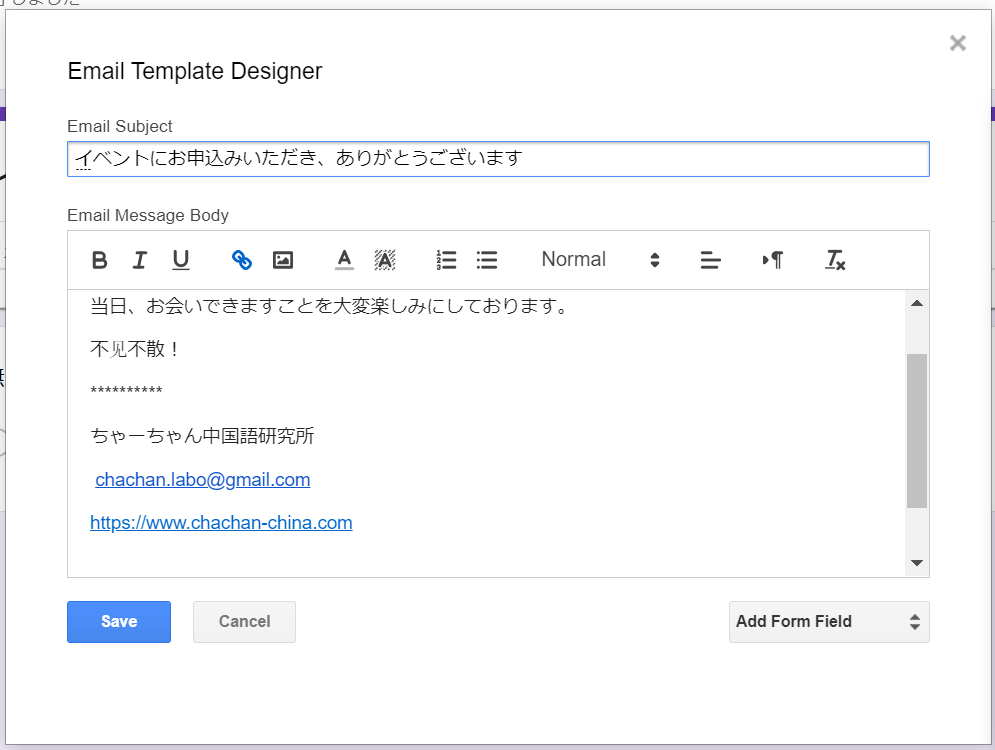Click the message body scroll up arrow
Viewport: 995px width, 750px height.
click(x=916, y=303)
